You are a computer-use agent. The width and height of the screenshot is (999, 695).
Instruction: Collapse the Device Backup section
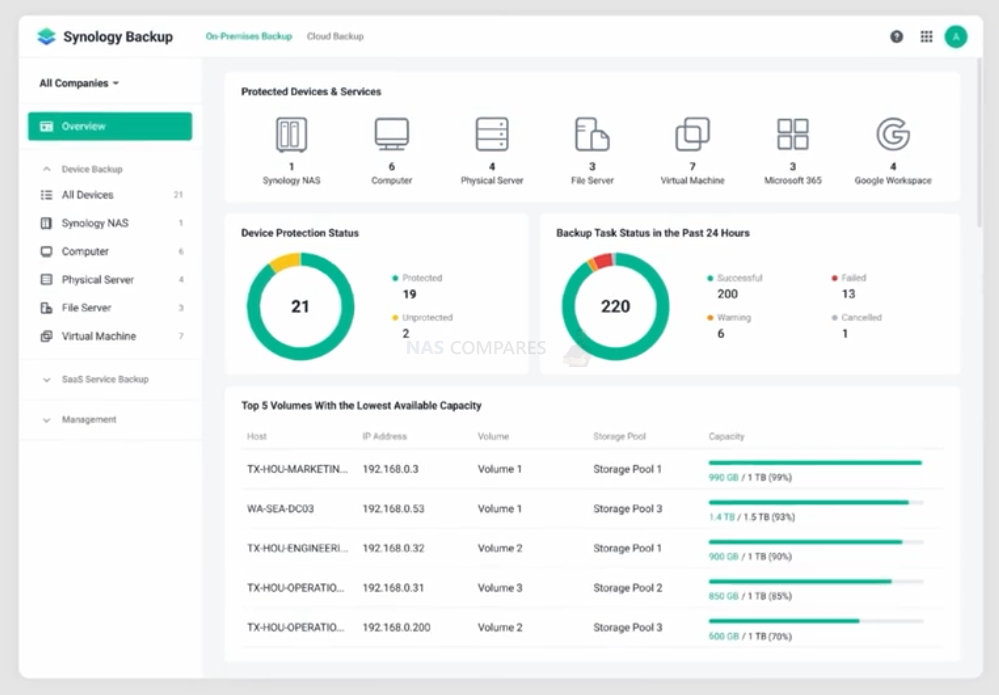(47, 169)
